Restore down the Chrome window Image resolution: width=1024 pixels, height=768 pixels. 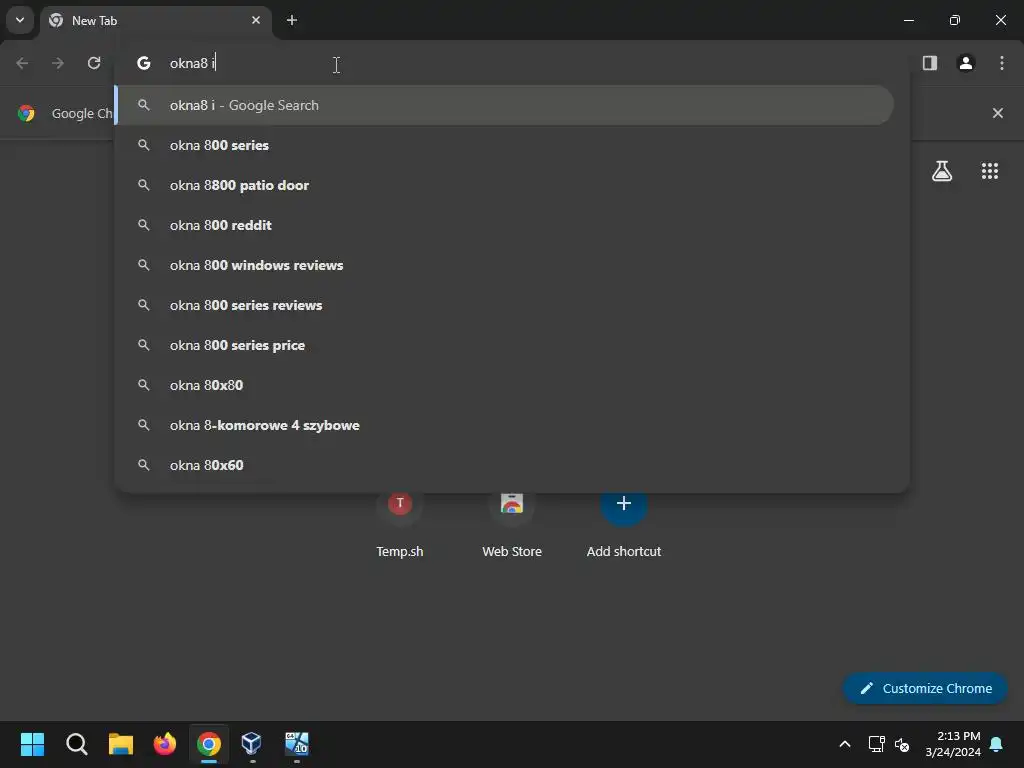(x=955, y=20)
